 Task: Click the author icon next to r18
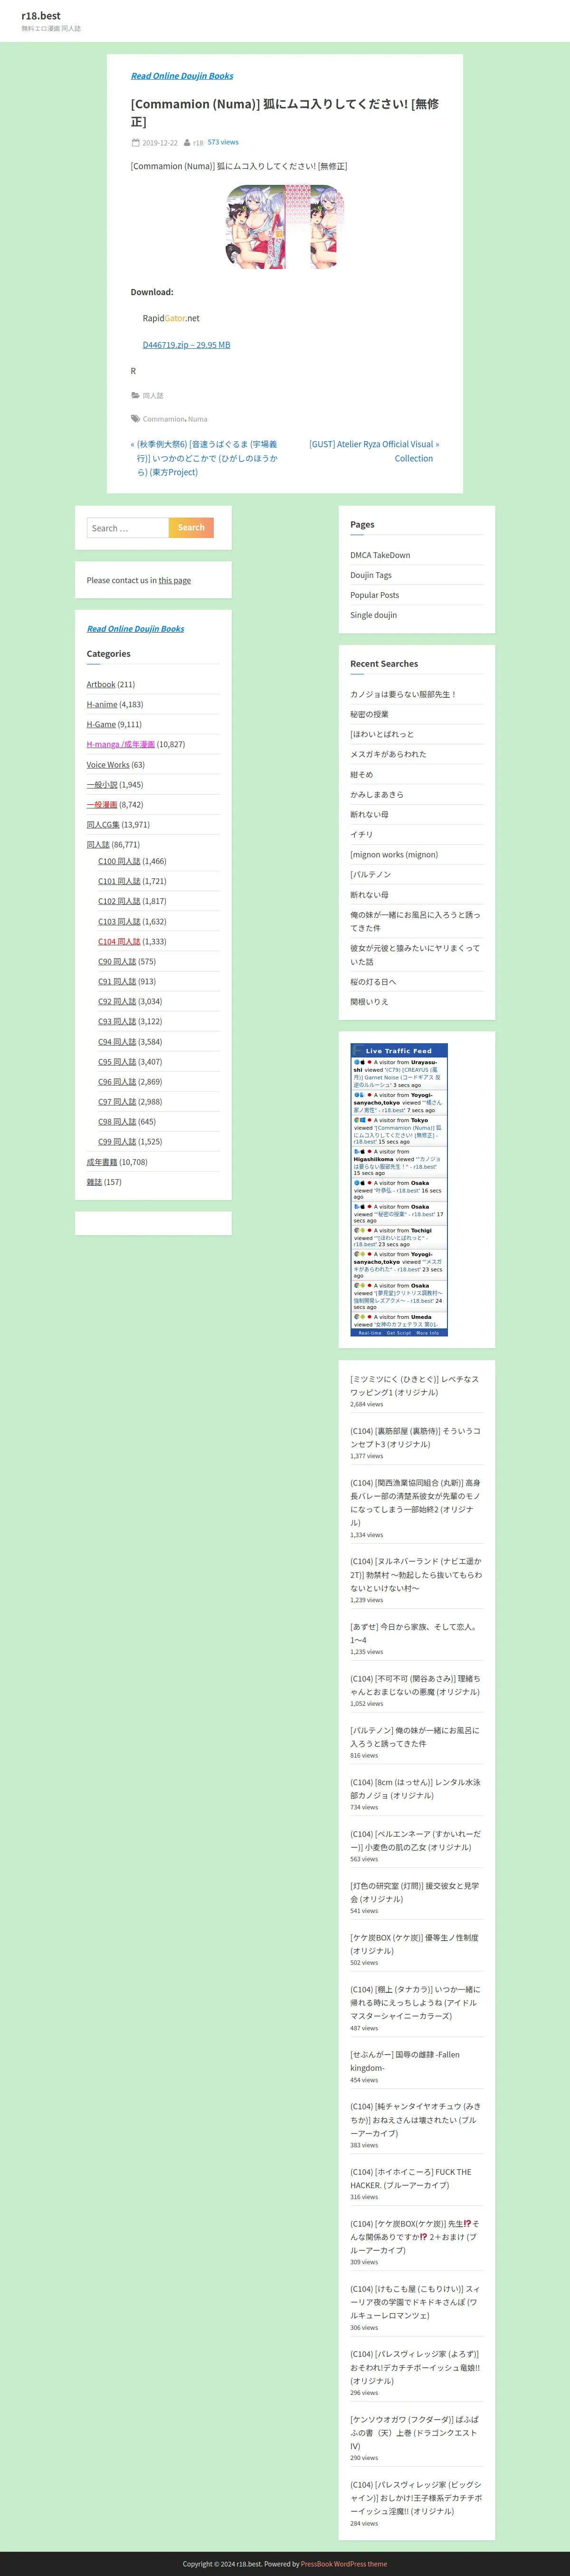(187, 143)
